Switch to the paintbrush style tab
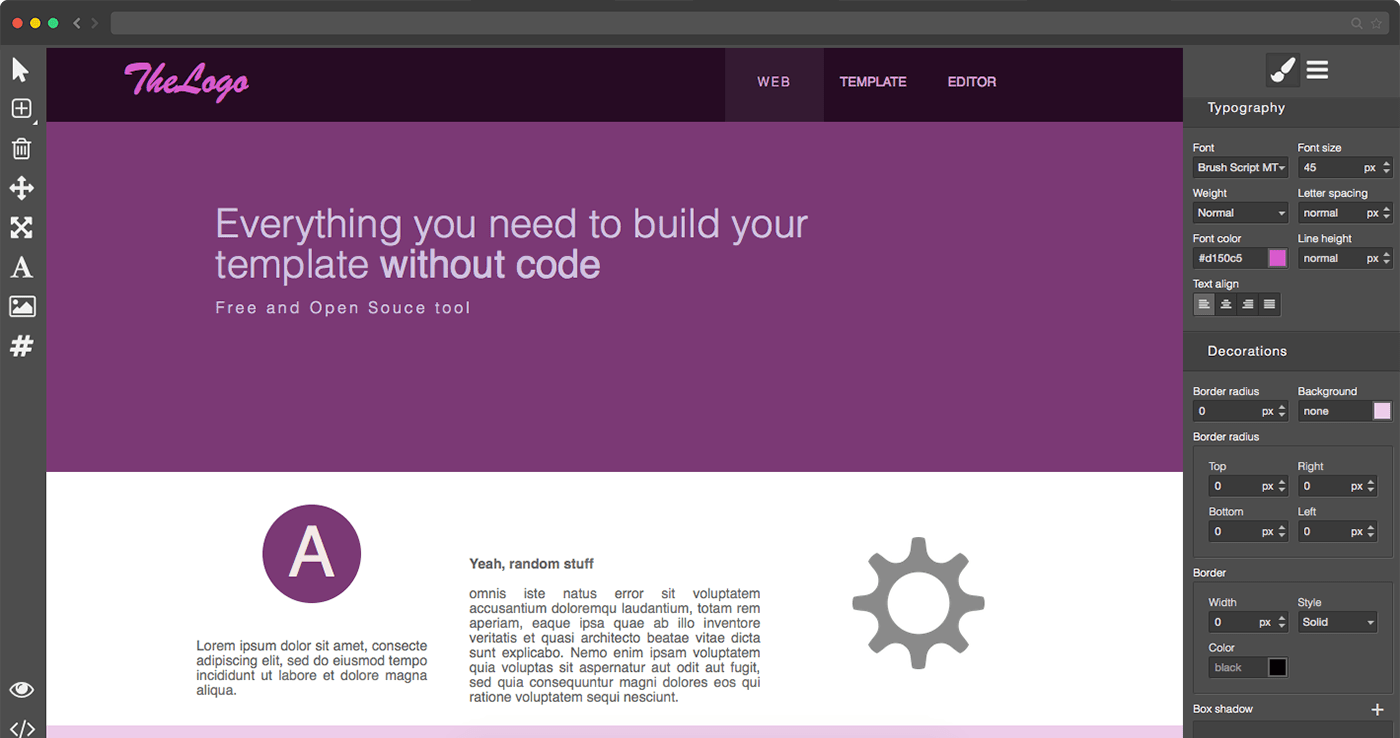The image size is (1400, 738). 1282,69
